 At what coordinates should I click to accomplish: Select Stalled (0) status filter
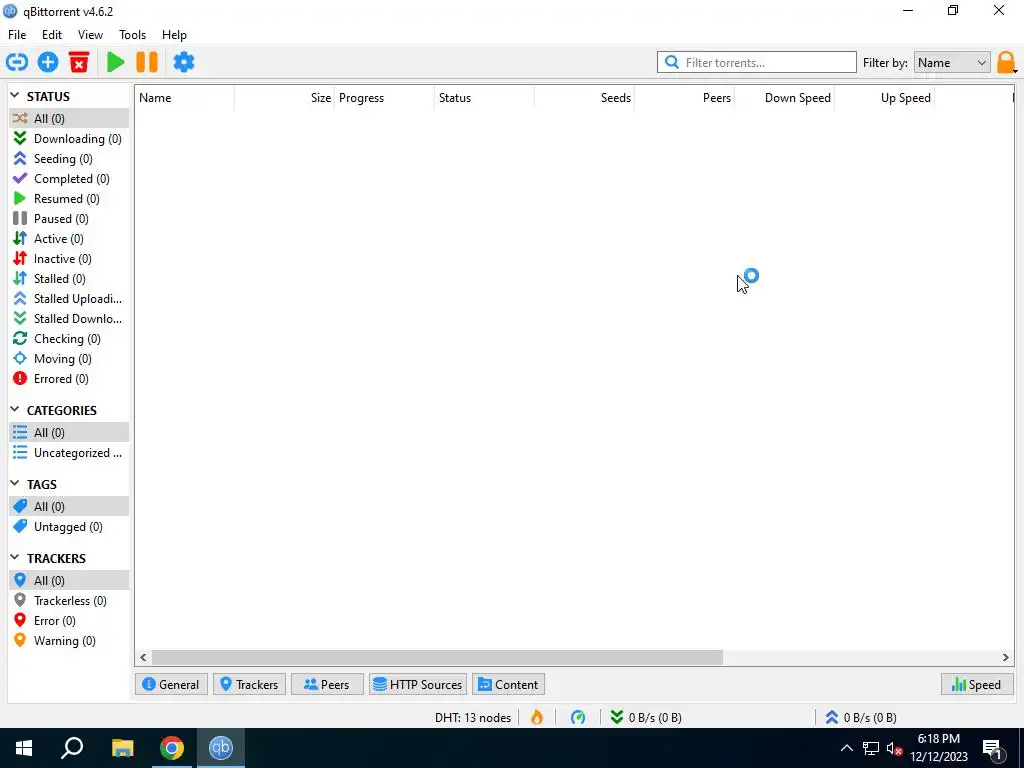point(69,279)
